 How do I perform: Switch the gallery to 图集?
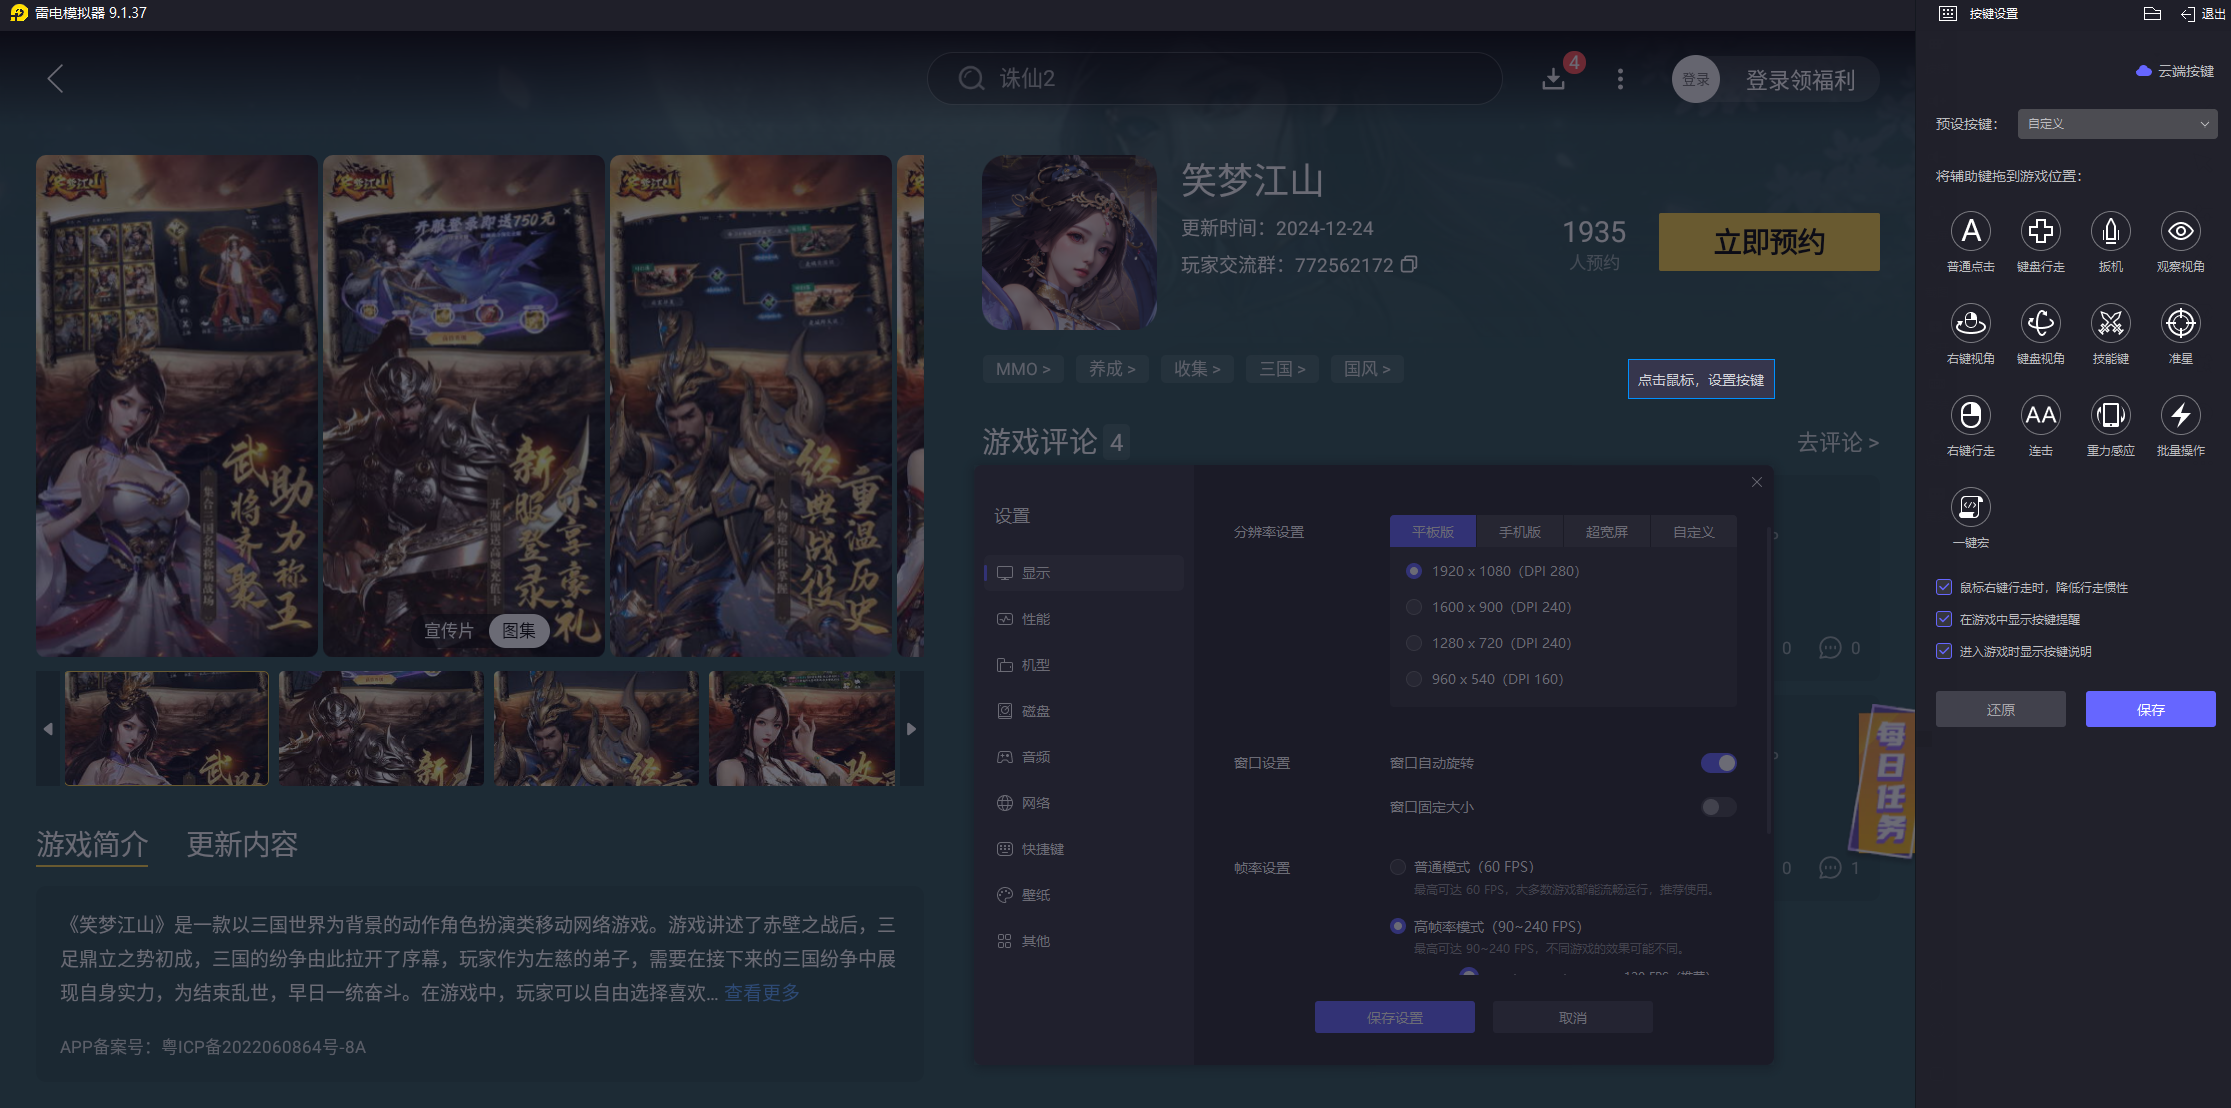point(519,631)
